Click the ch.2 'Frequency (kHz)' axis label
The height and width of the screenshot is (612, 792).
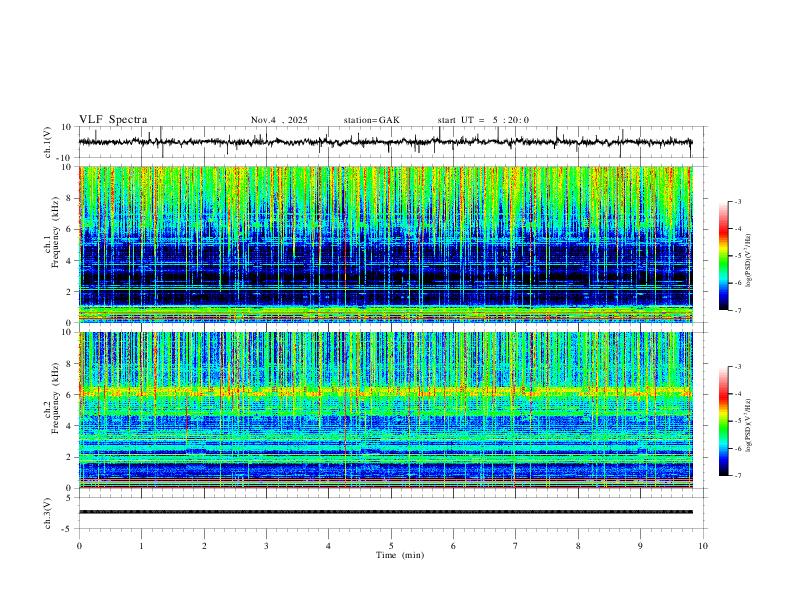tap(56, 398)
